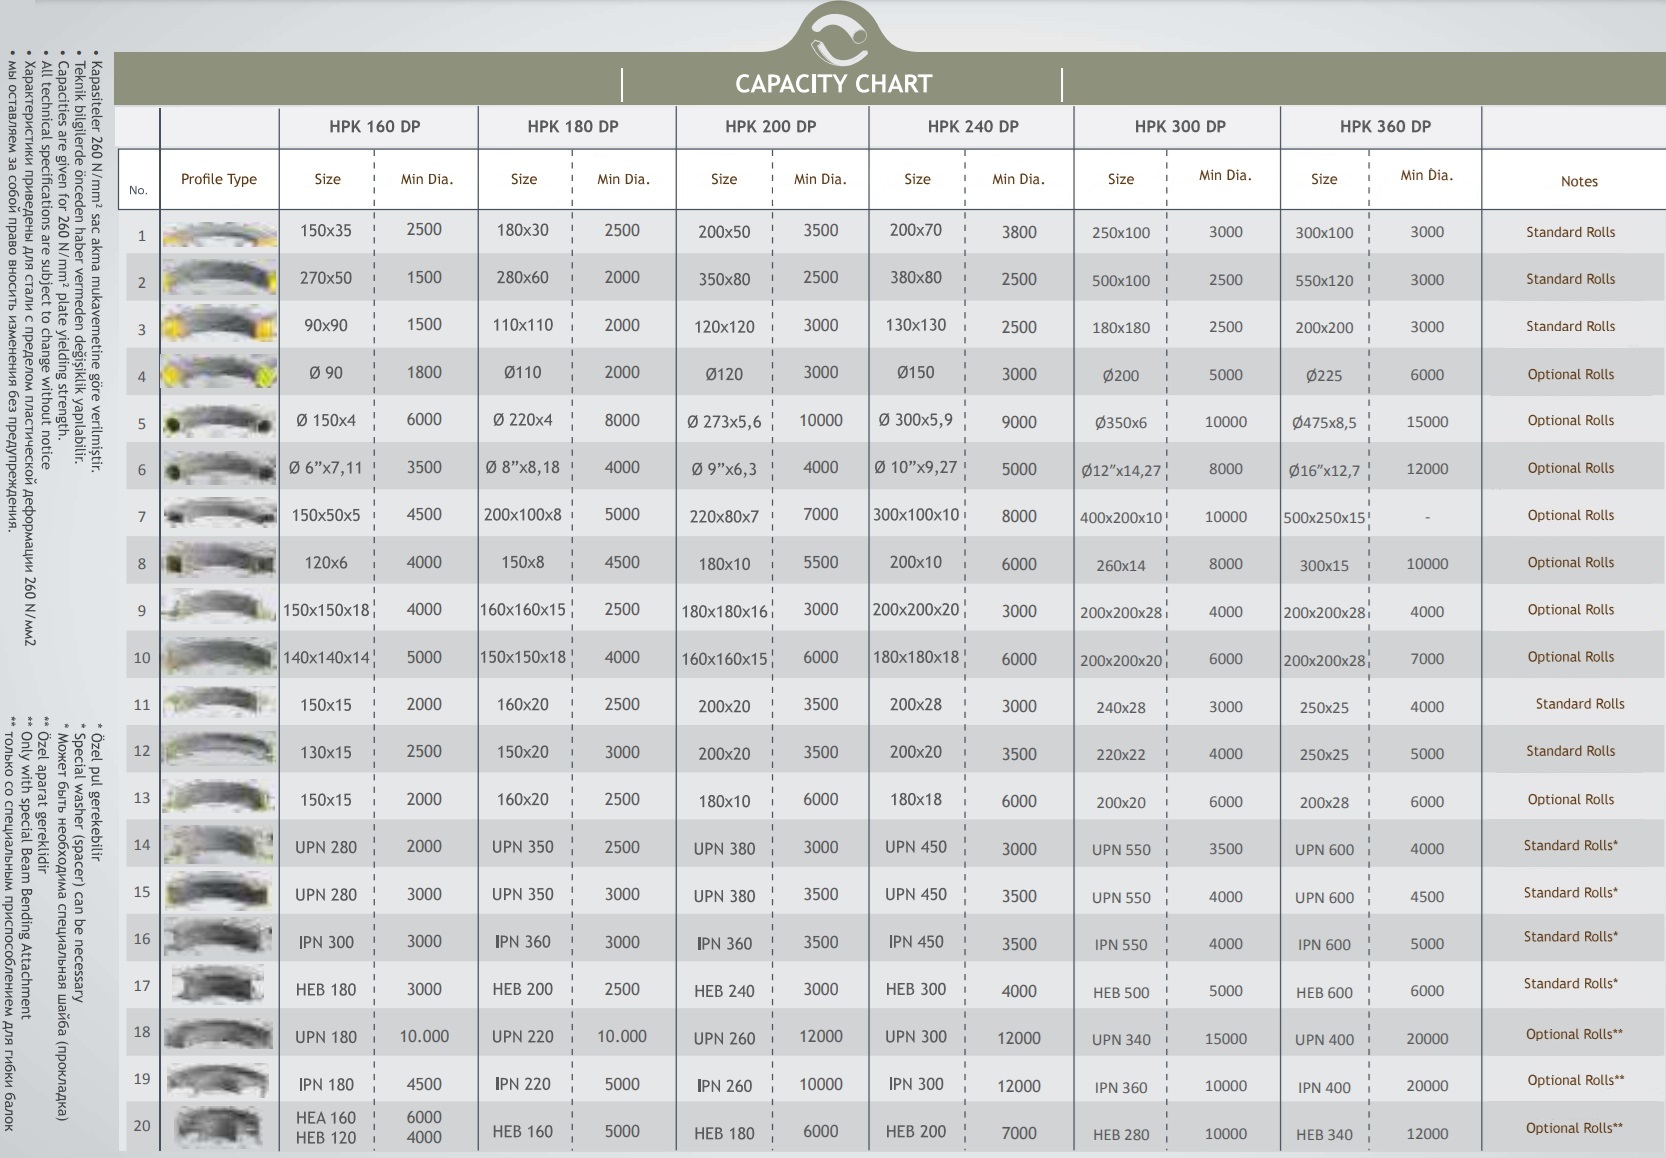Click the HEB 500 size cell
This screenshot has width=1666, height=1158.
coord(1121,993)
